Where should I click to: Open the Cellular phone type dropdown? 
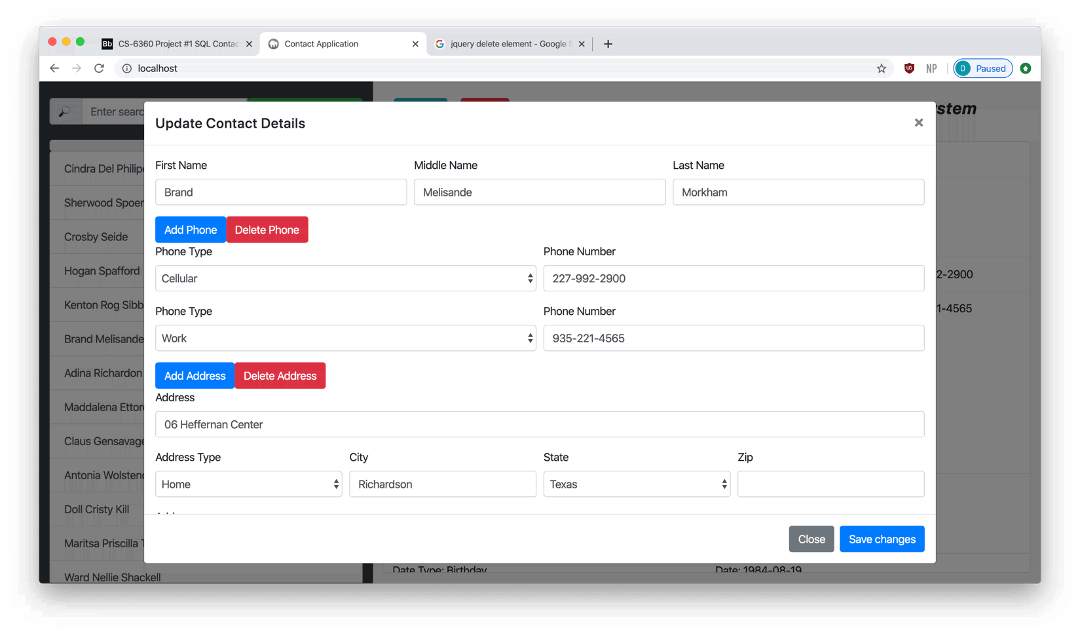[x=345, y=278]
